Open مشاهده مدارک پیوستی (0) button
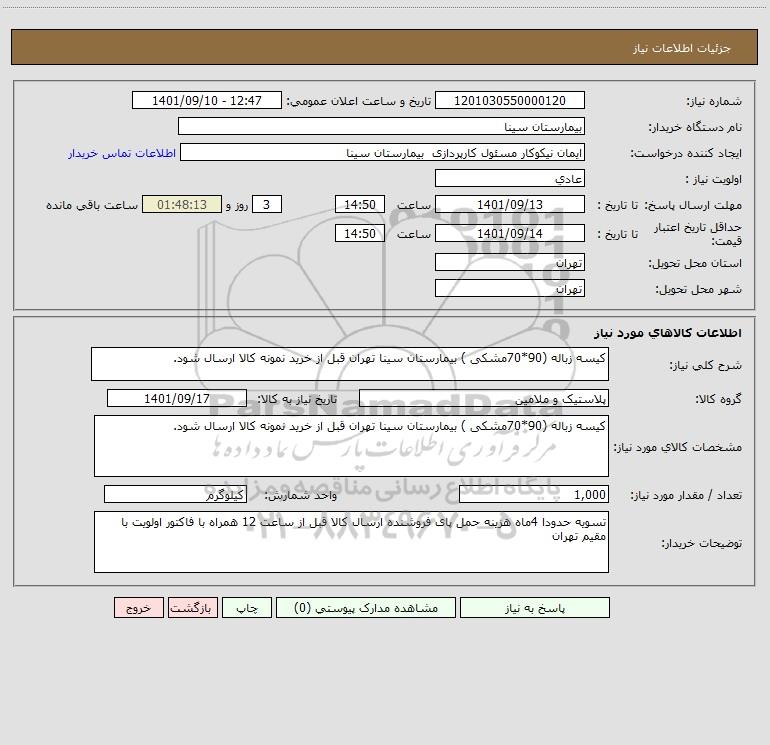This screenshot has height=745, width=770. pos(366,607)
